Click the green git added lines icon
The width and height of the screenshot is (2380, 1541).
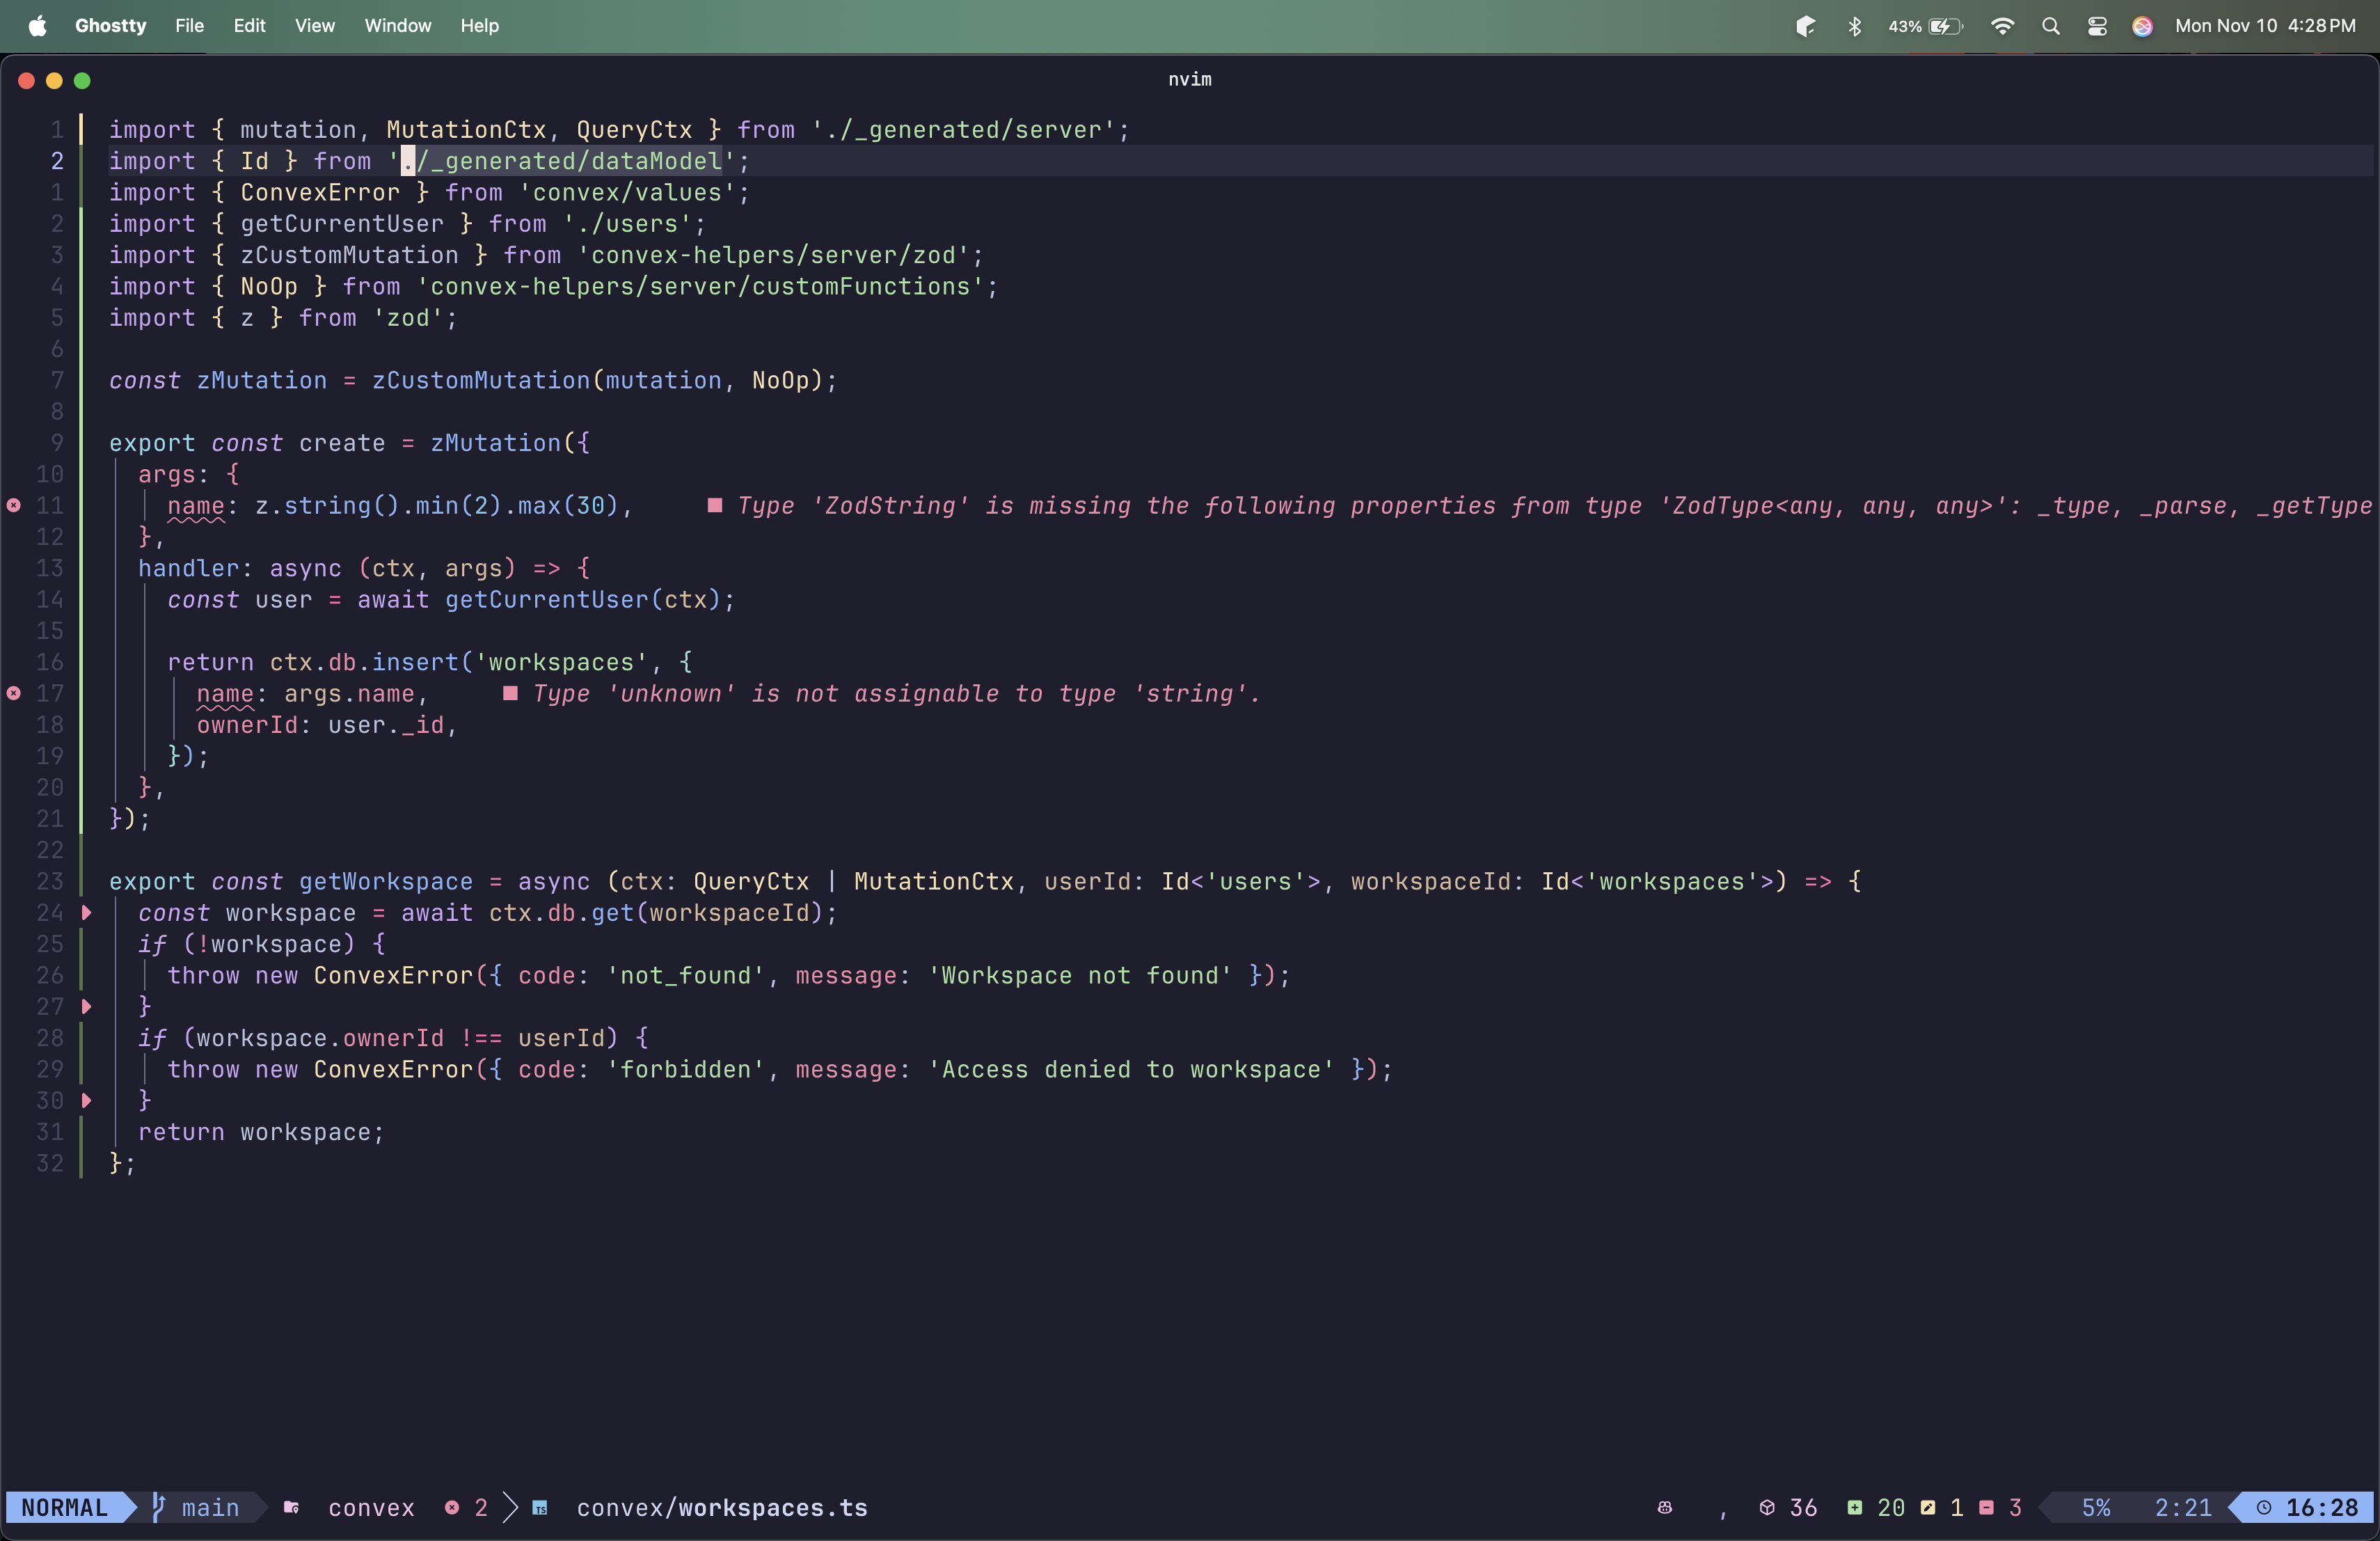[1855, 1507]
